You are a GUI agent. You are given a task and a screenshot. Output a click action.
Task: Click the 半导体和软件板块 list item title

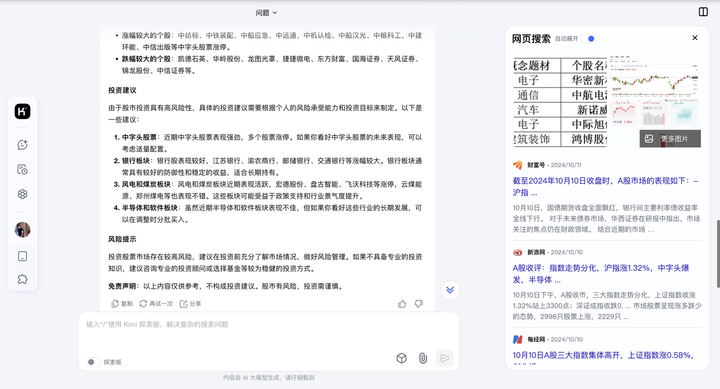[150, 208]
